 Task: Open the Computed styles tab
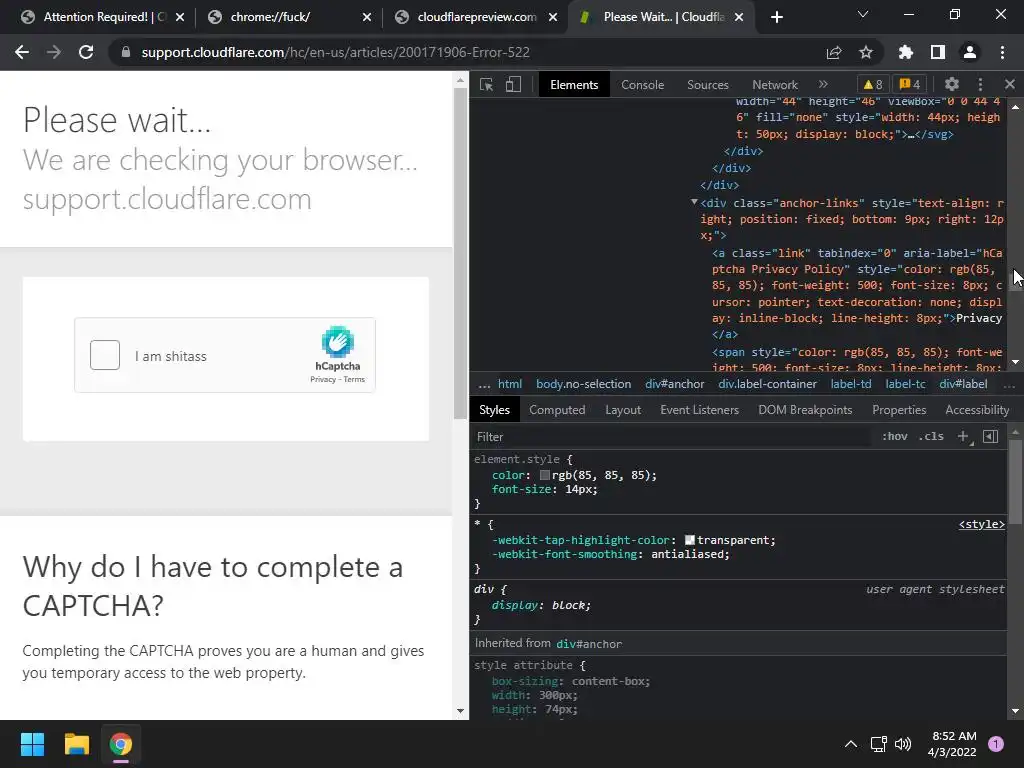pos(557,410)
